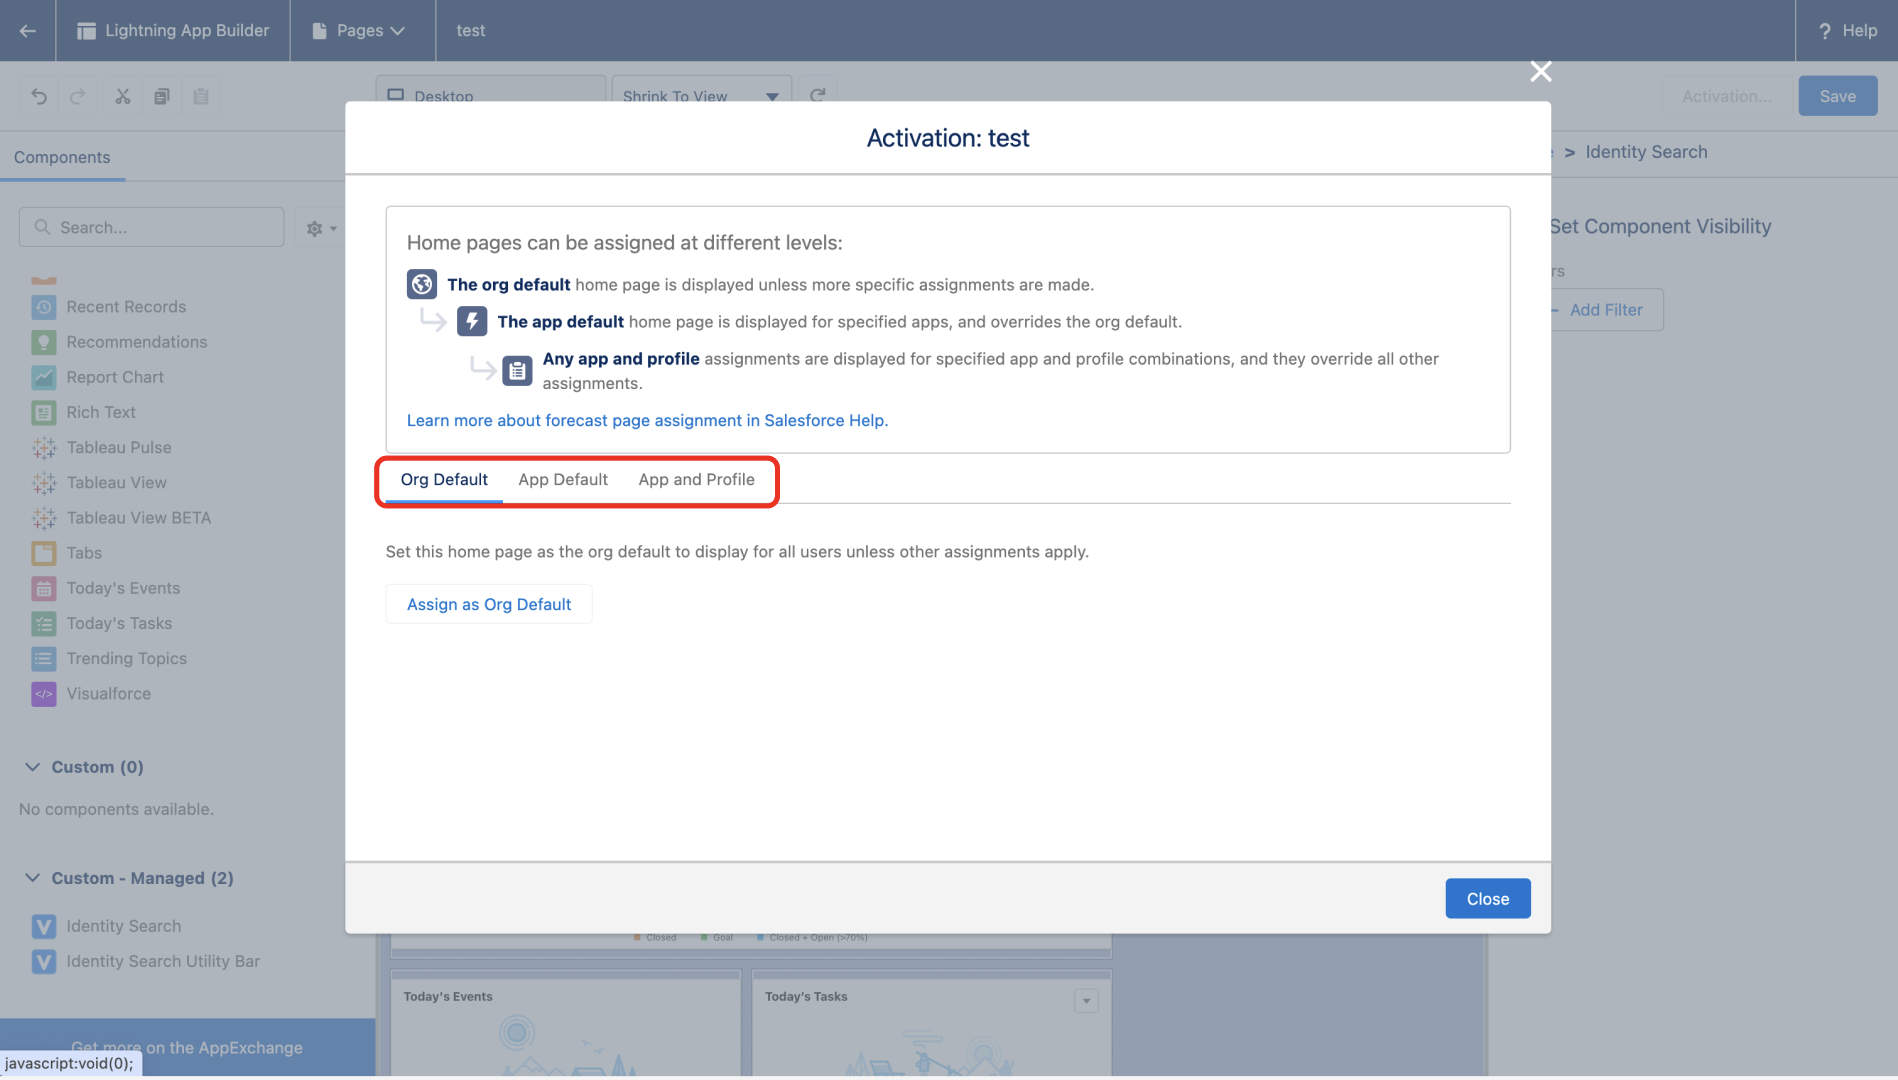Select the Visualforce component icon
1898x1080 pixels.
44,694
